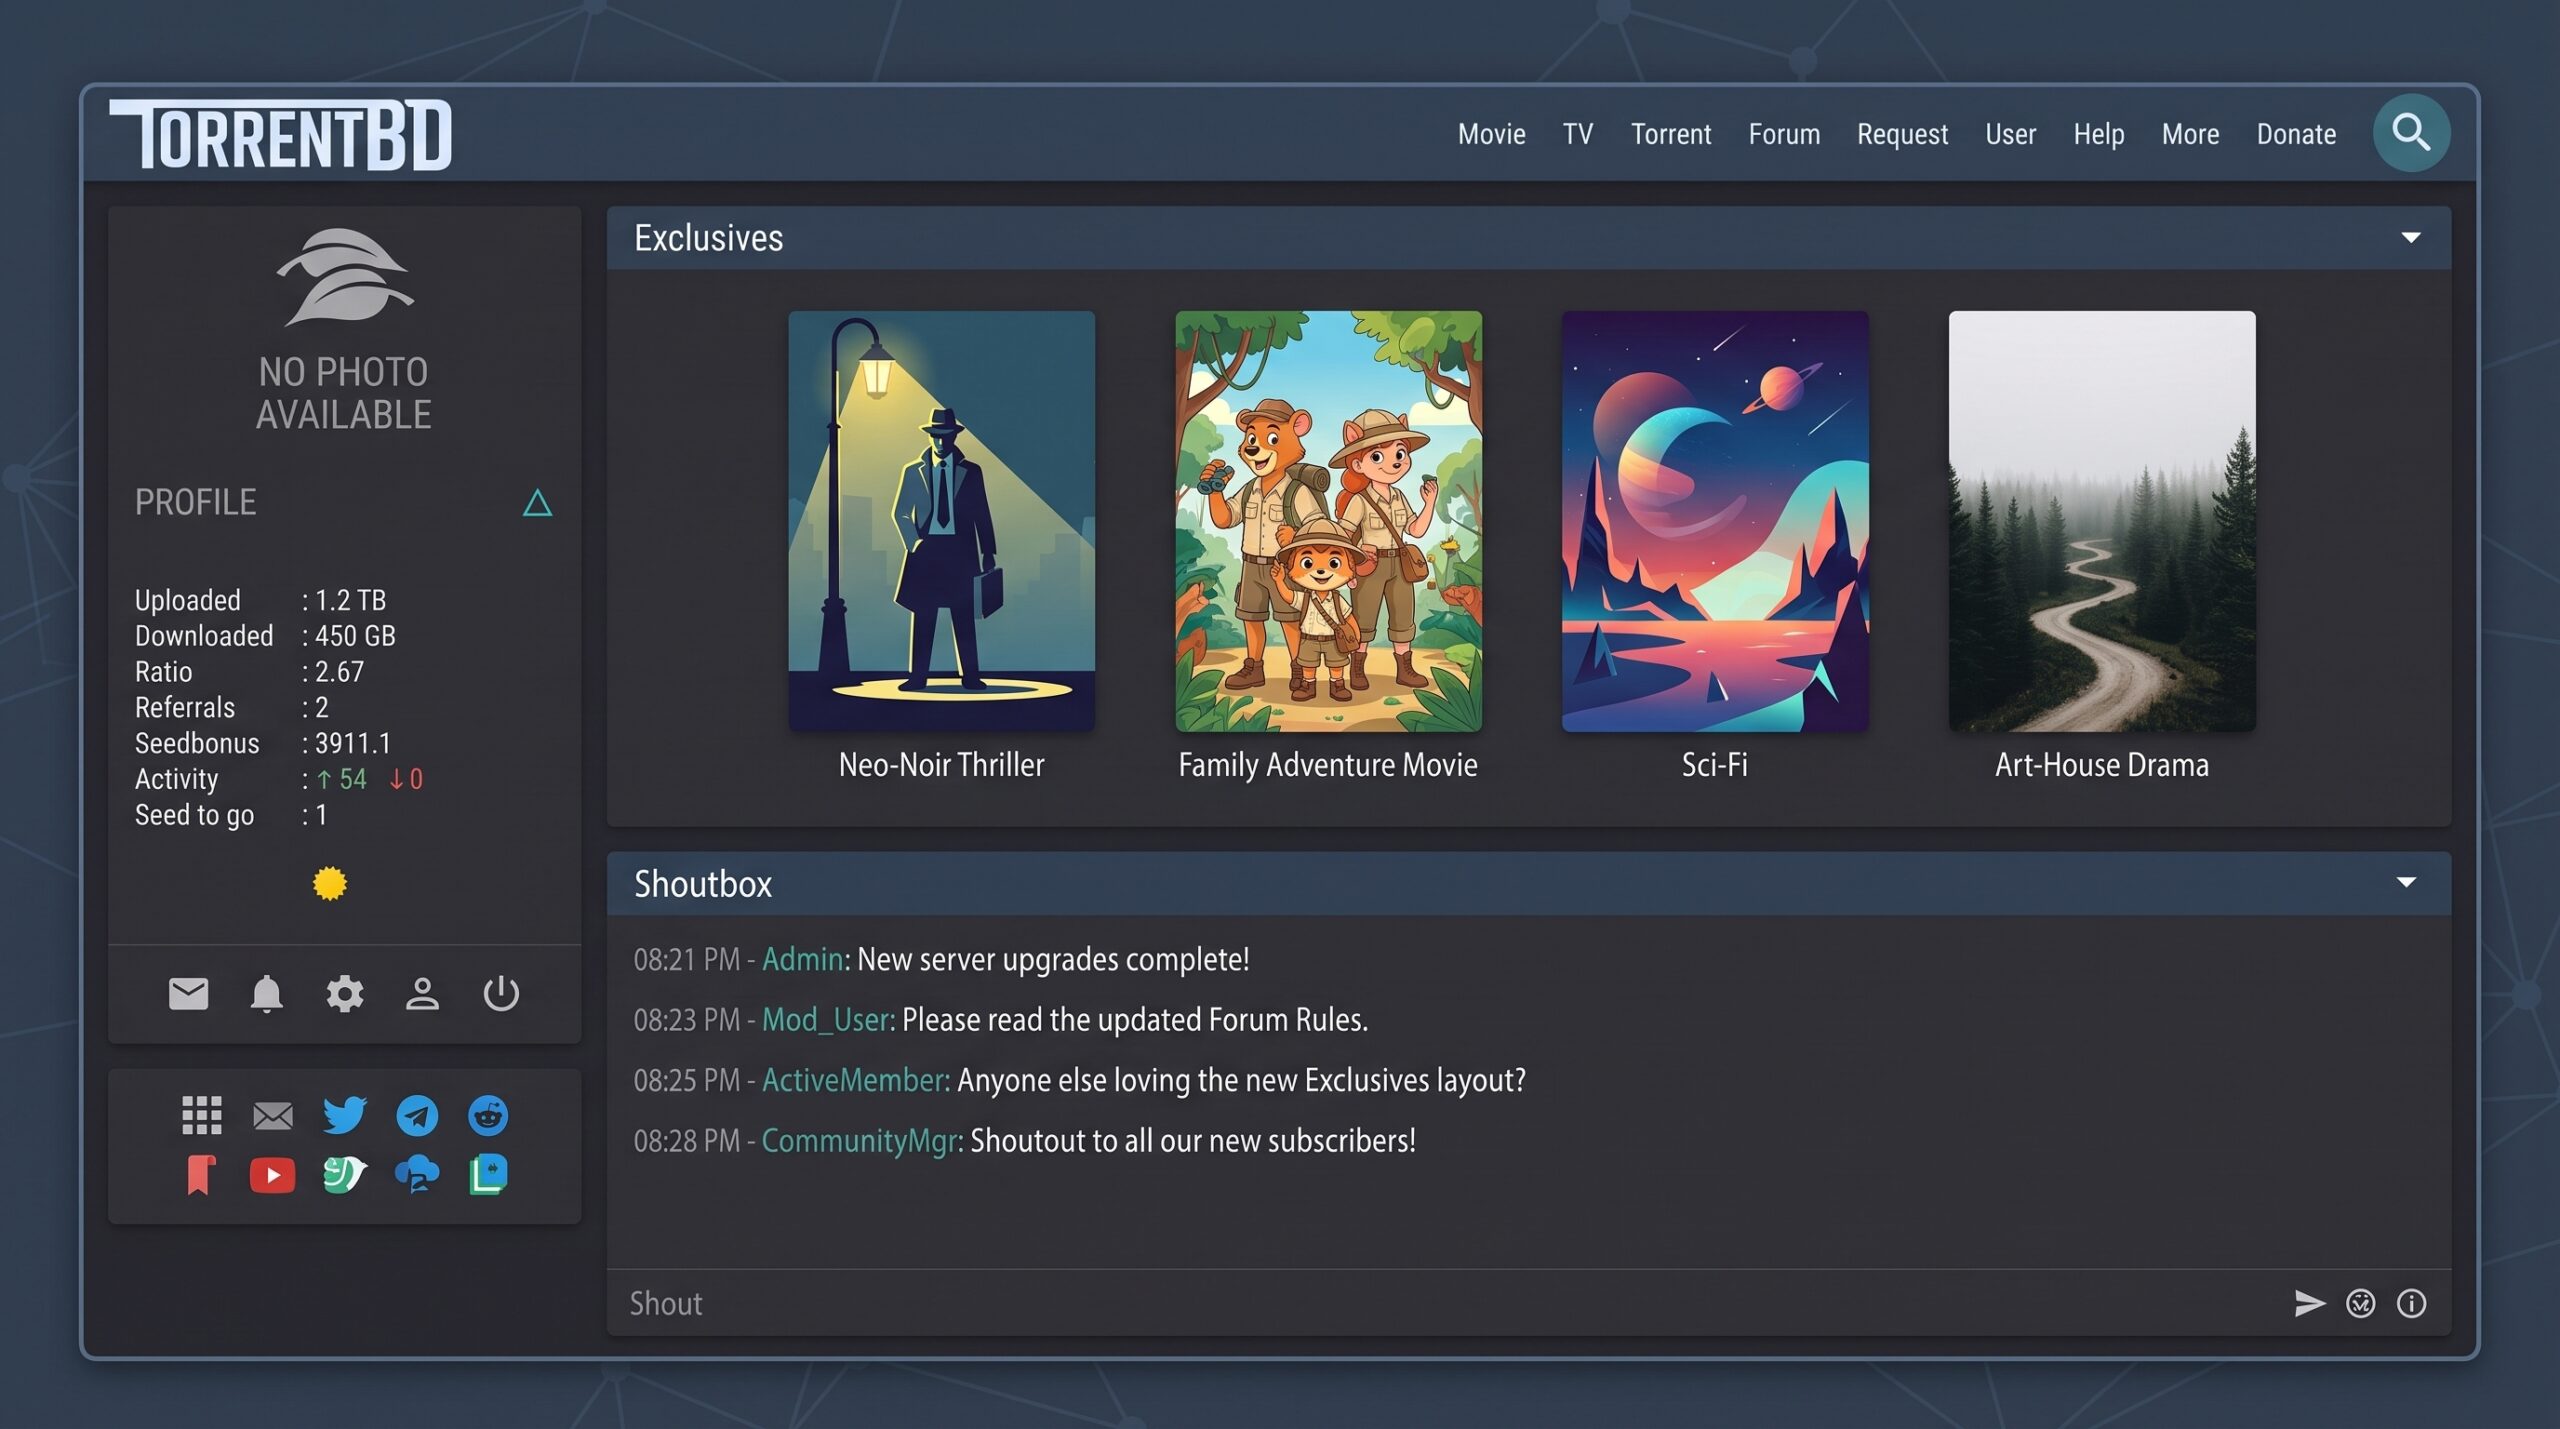Open the notifications bell icon

pos(266,994)
